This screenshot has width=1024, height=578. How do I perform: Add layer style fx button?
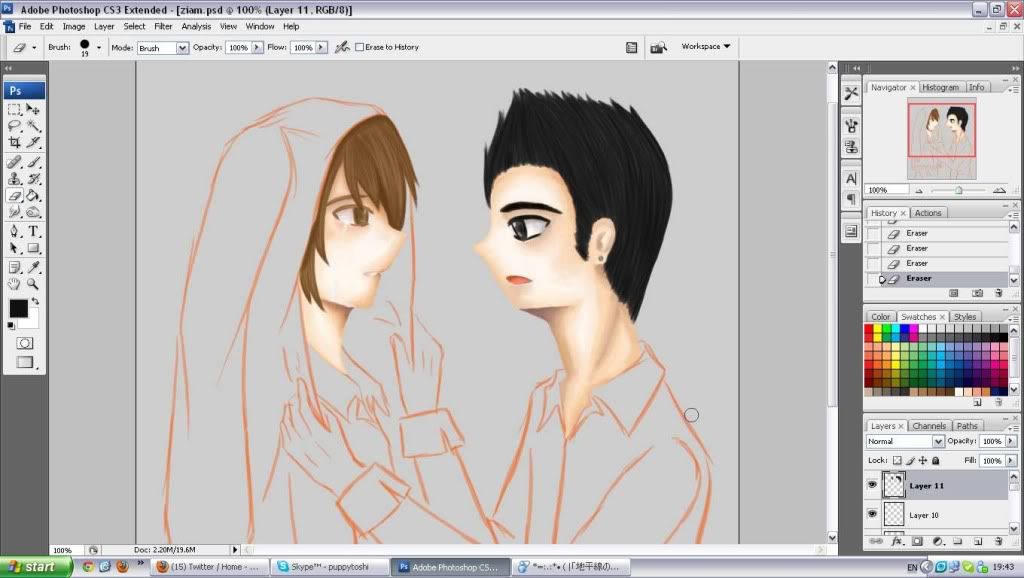pyautogui.click(x=897, y=541)
